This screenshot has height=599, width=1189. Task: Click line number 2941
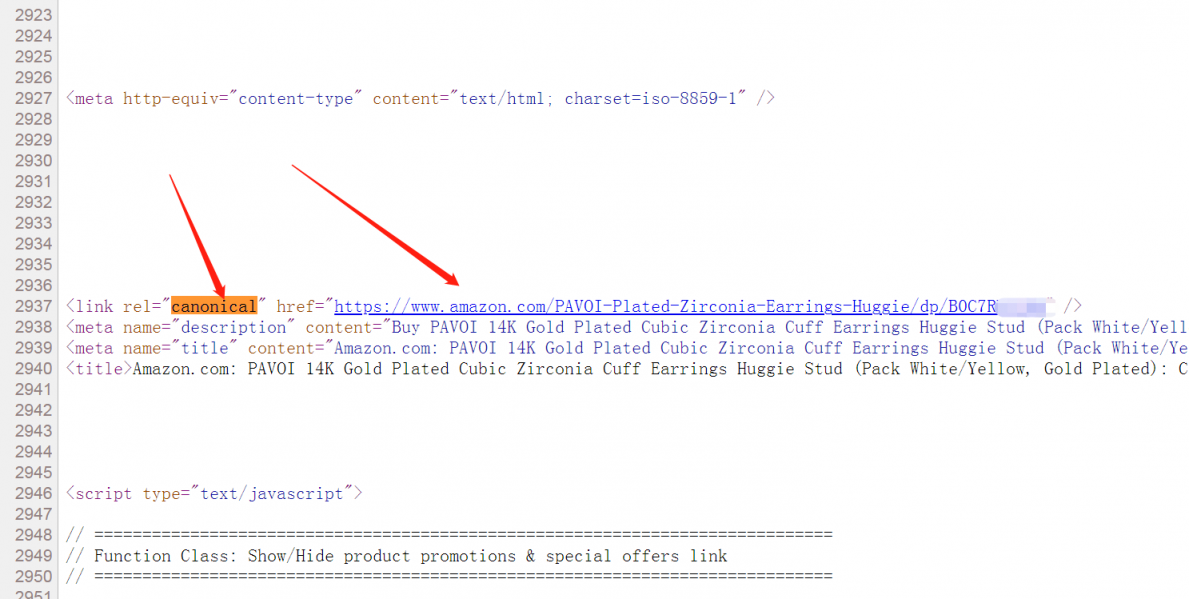33,390
